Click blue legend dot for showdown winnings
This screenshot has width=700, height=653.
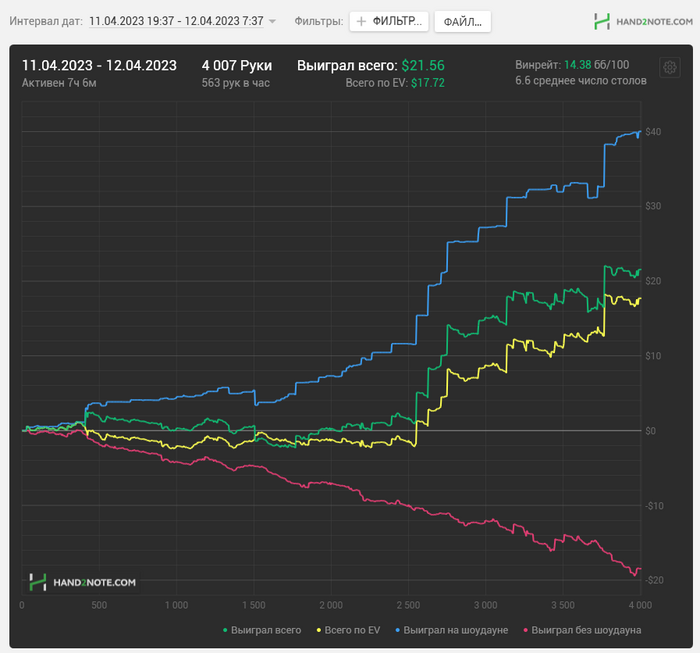point(398,630)
